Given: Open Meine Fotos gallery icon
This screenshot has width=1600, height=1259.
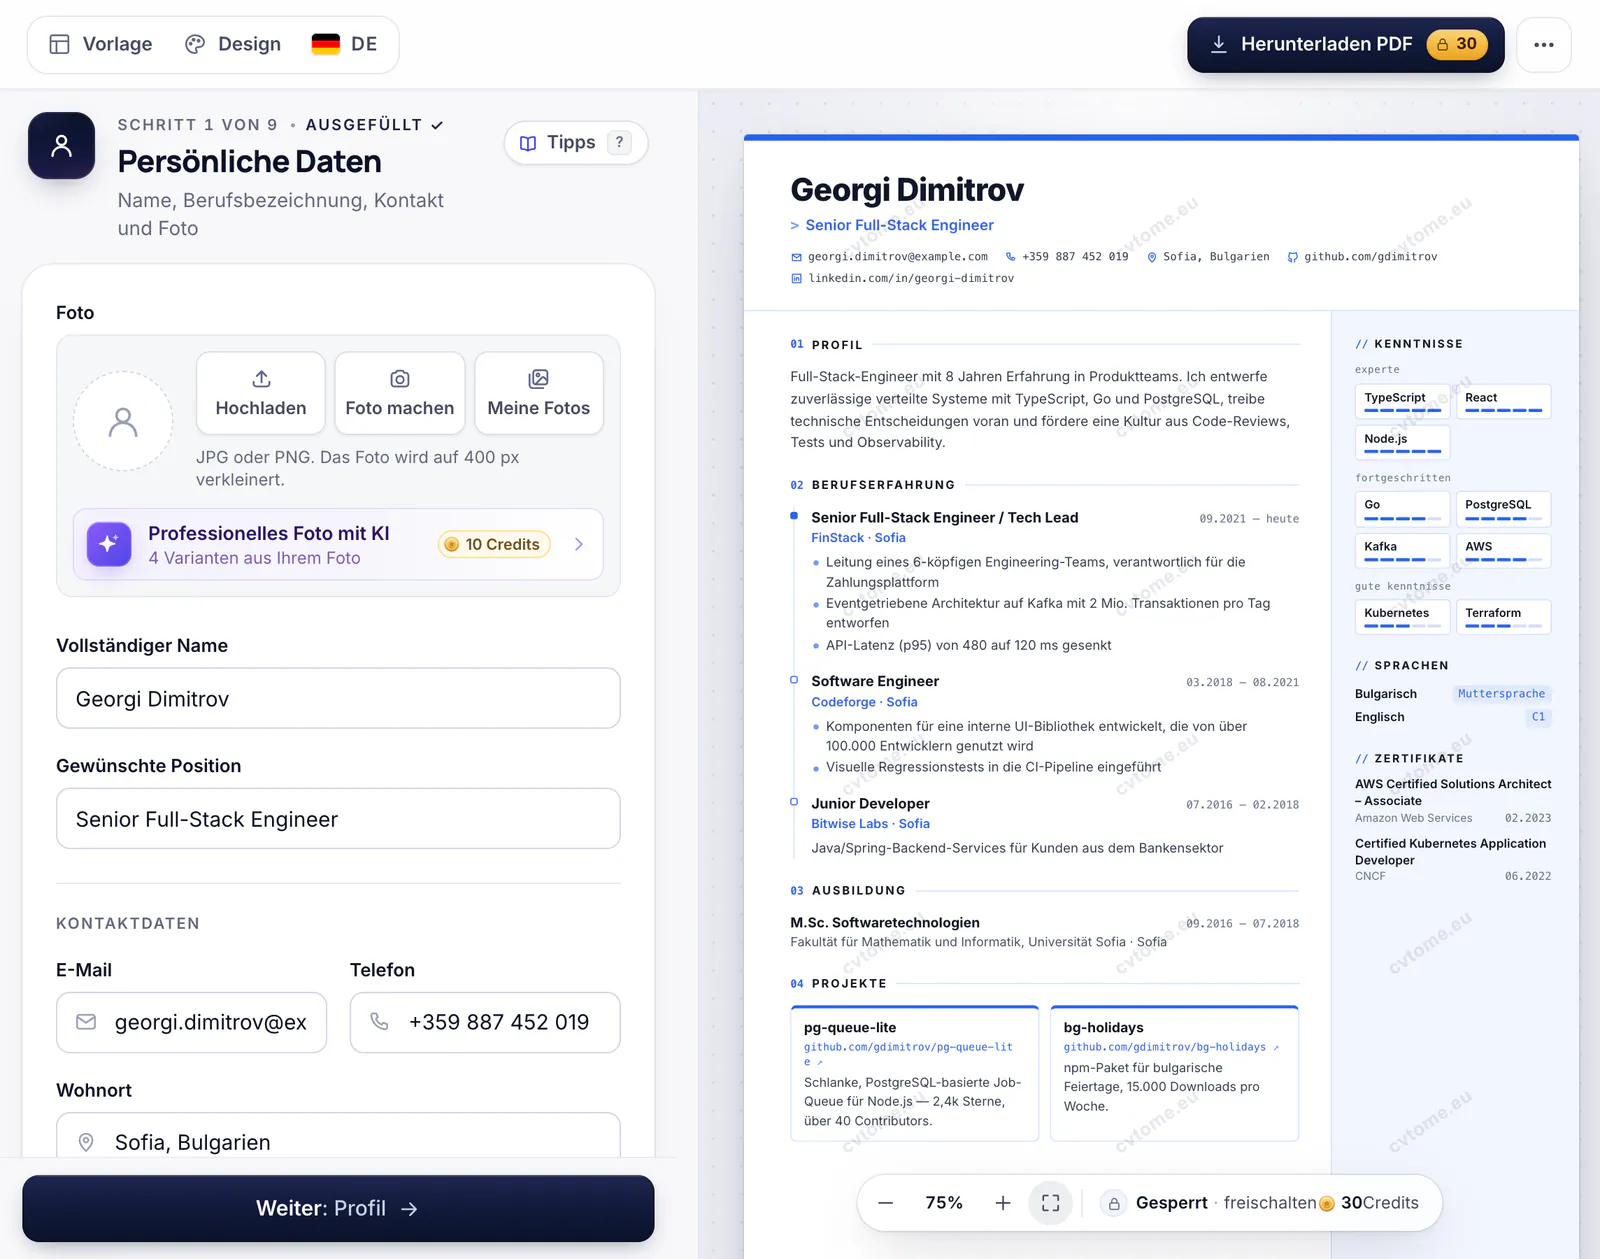Looking at the screenshot, I should (539, 379).
